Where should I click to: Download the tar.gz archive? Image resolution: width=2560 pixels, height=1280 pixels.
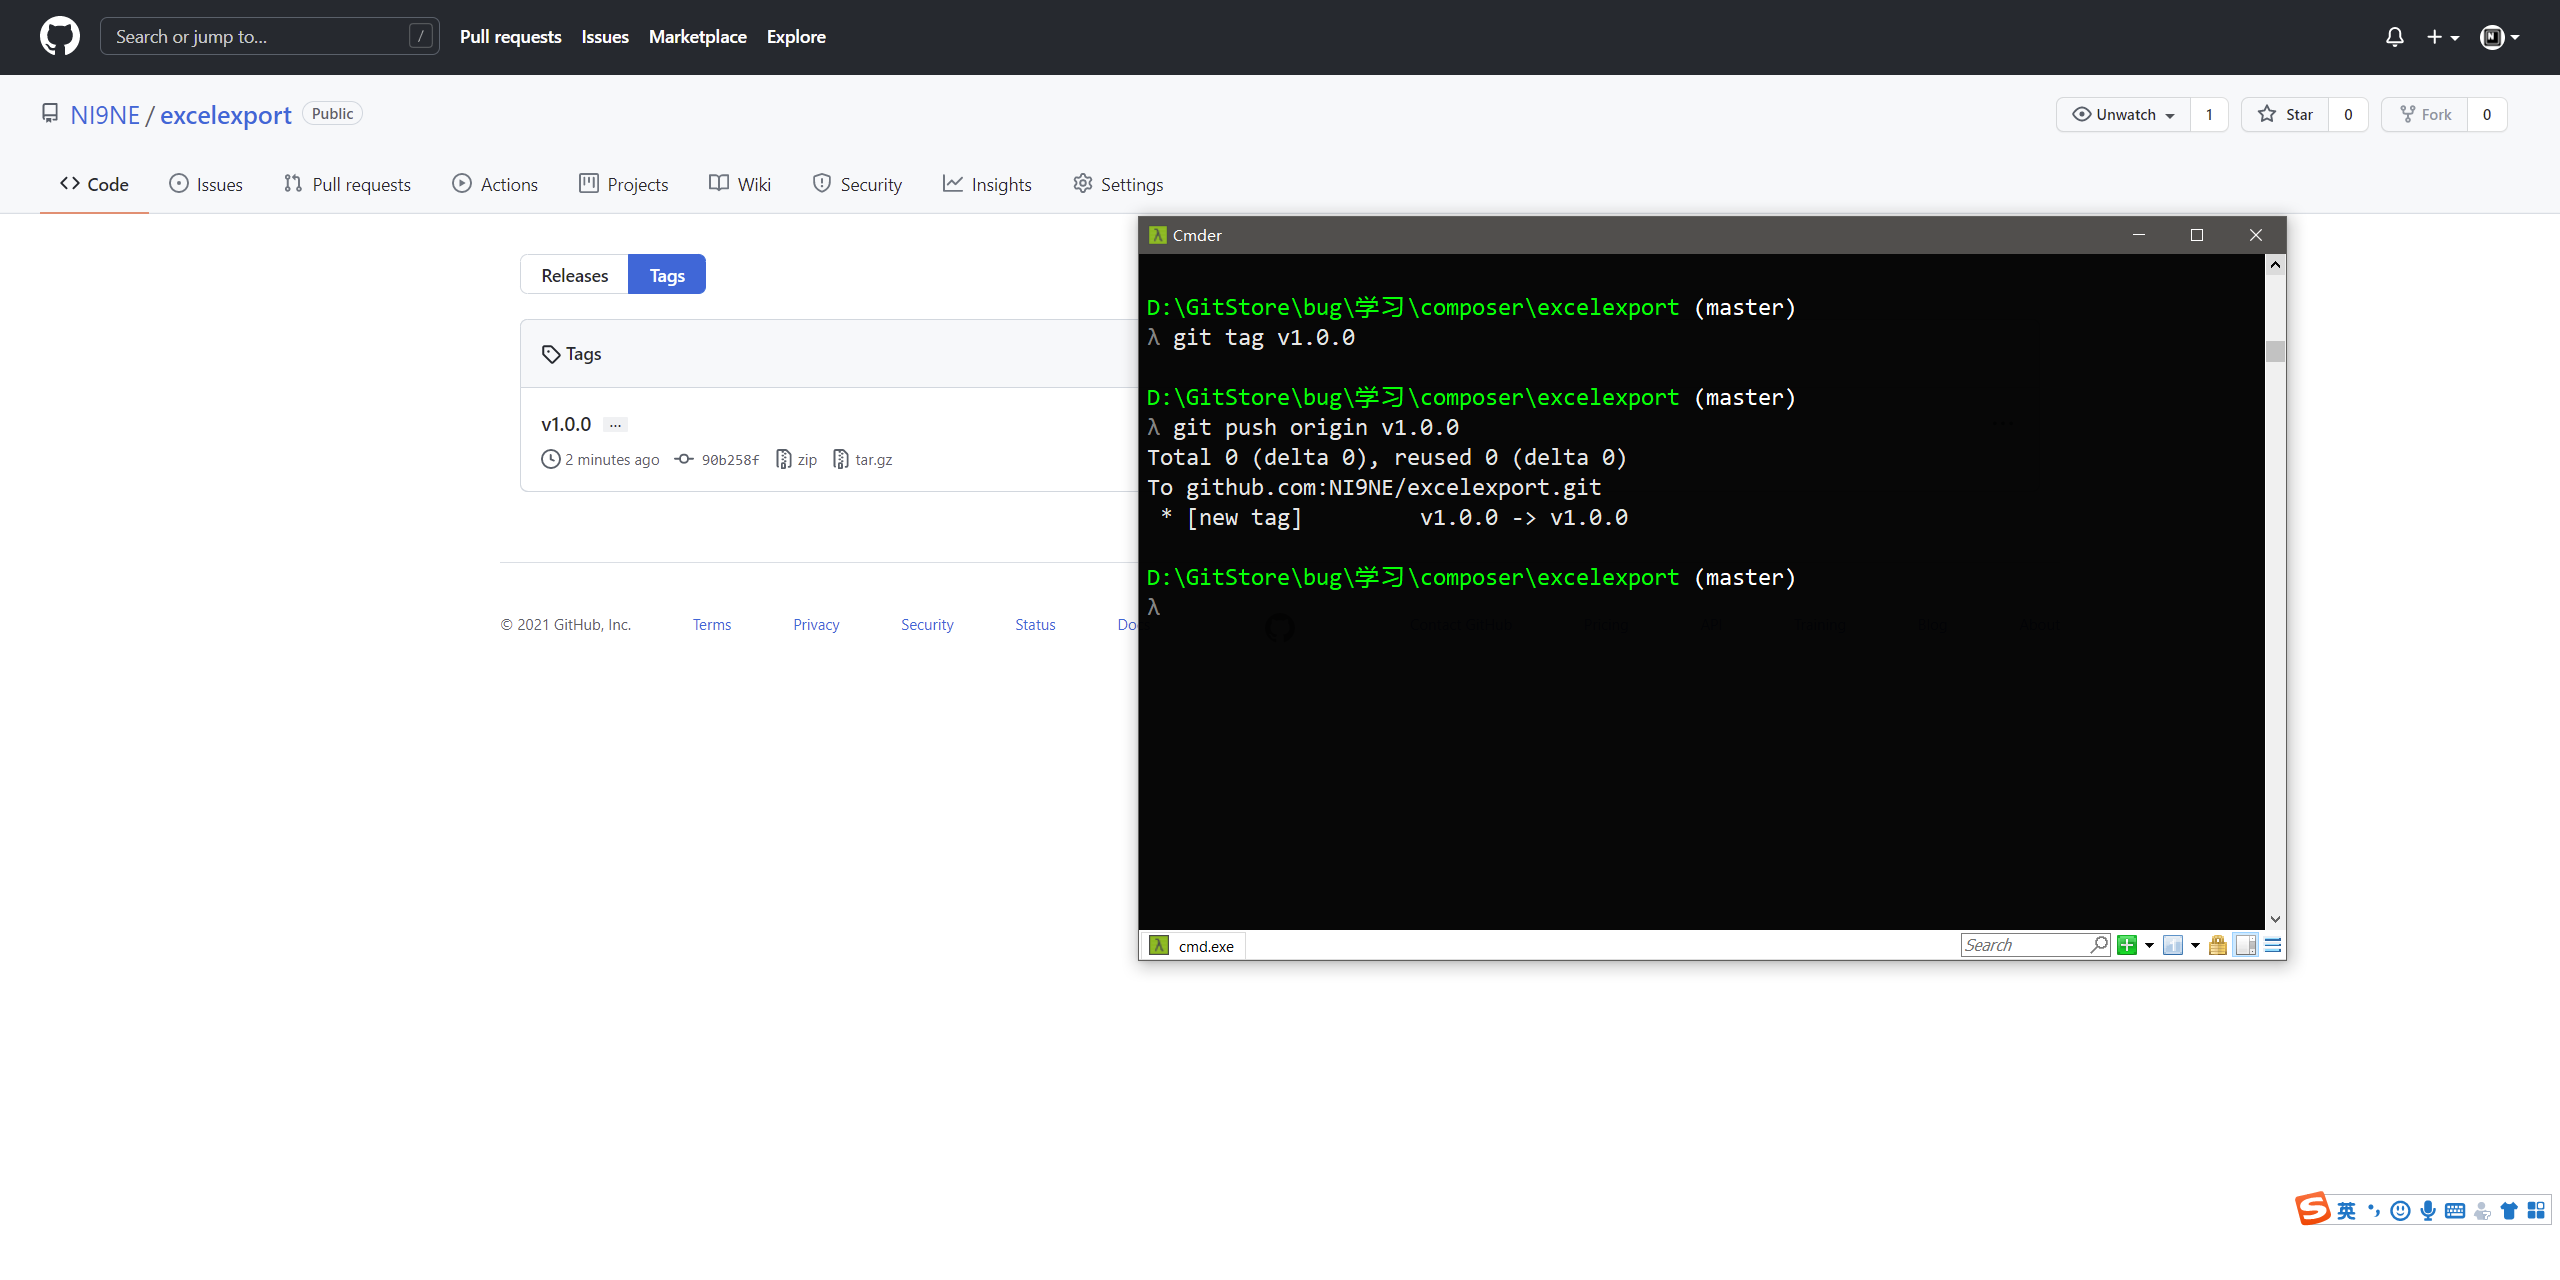(872, 460)
